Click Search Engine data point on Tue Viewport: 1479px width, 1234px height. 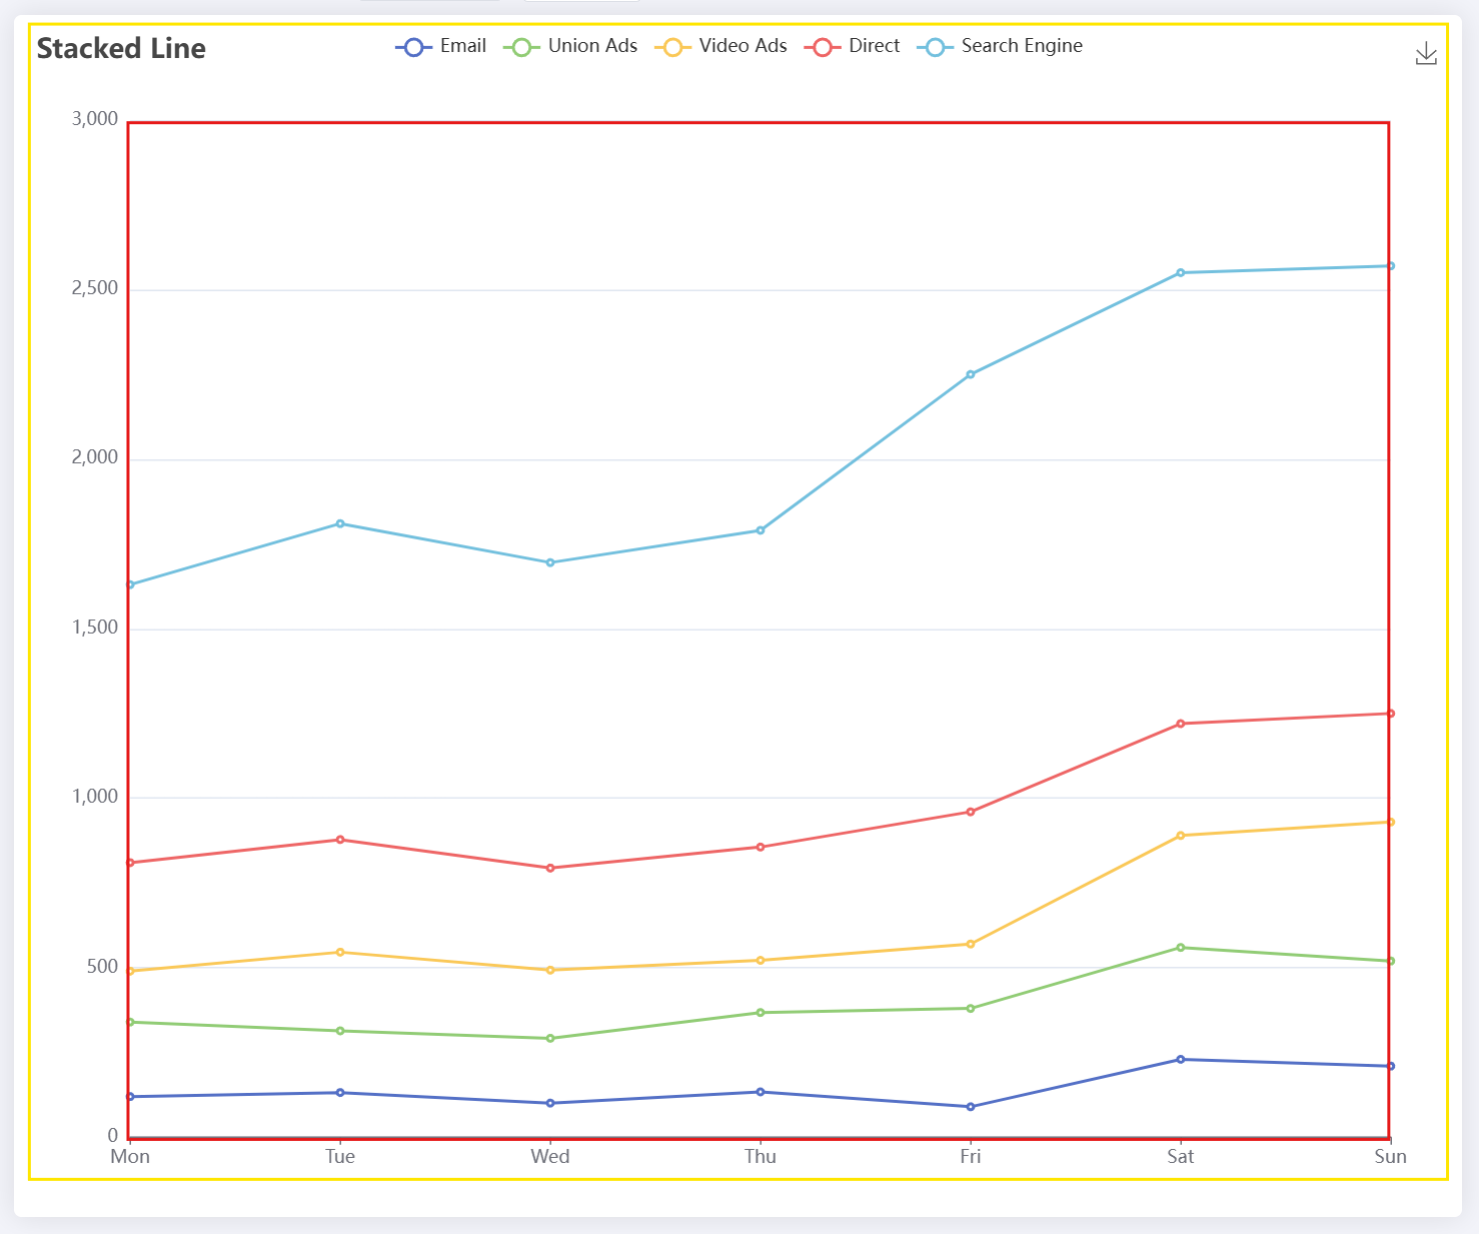(x=340, y=524)
